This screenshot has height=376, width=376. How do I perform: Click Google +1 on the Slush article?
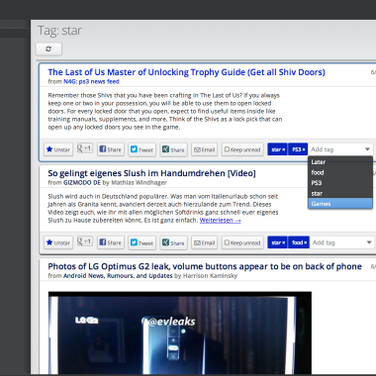coord(85,241)
